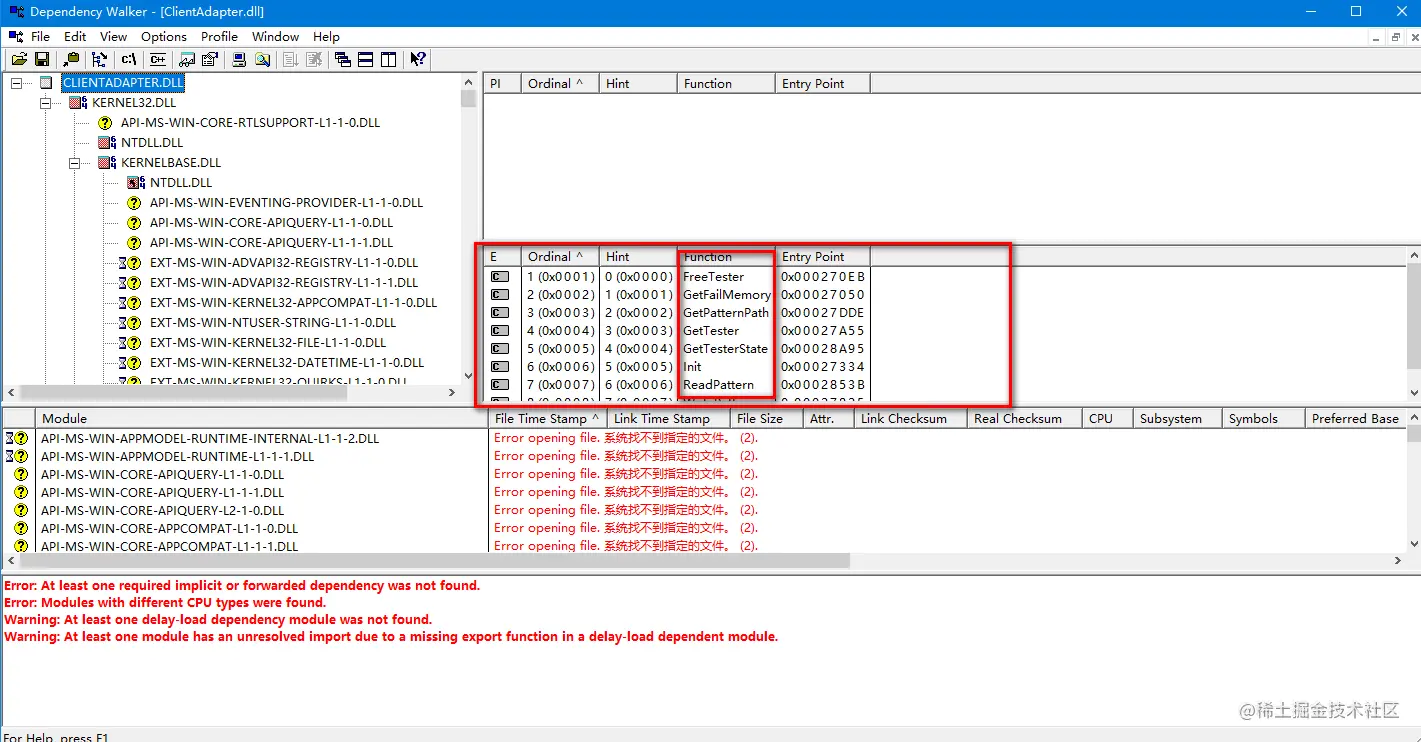This screenshot has height=742, width=1421.
Task: Click module list horizontal scrollbar thumb
Action: click(434, 562)
